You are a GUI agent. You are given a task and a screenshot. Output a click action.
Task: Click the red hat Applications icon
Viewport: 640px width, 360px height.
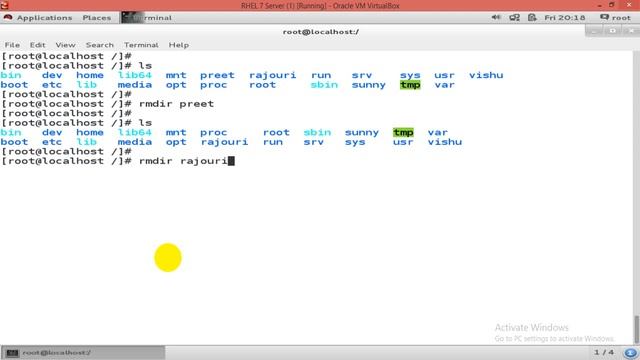tap(8, 18)
